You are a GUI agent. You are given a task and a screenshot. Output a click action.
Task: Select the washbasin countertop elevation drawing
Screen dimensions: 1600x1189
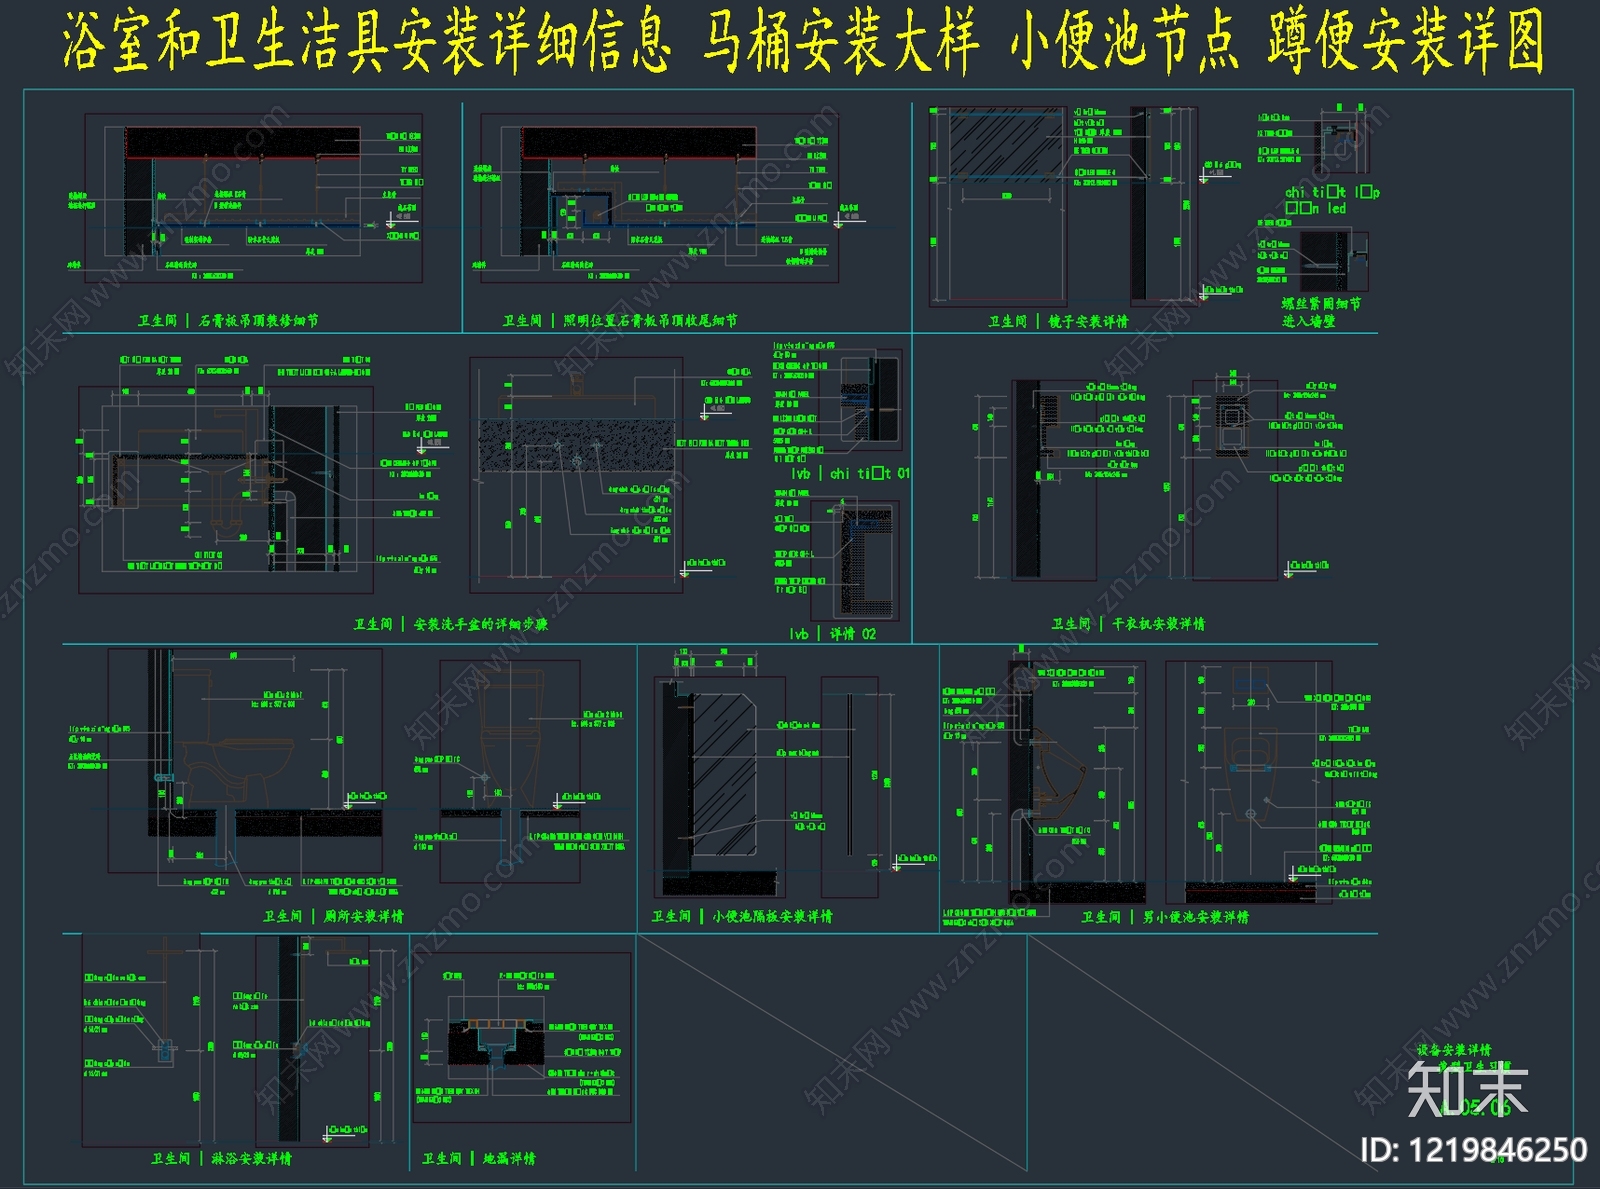tap(576, 475)
